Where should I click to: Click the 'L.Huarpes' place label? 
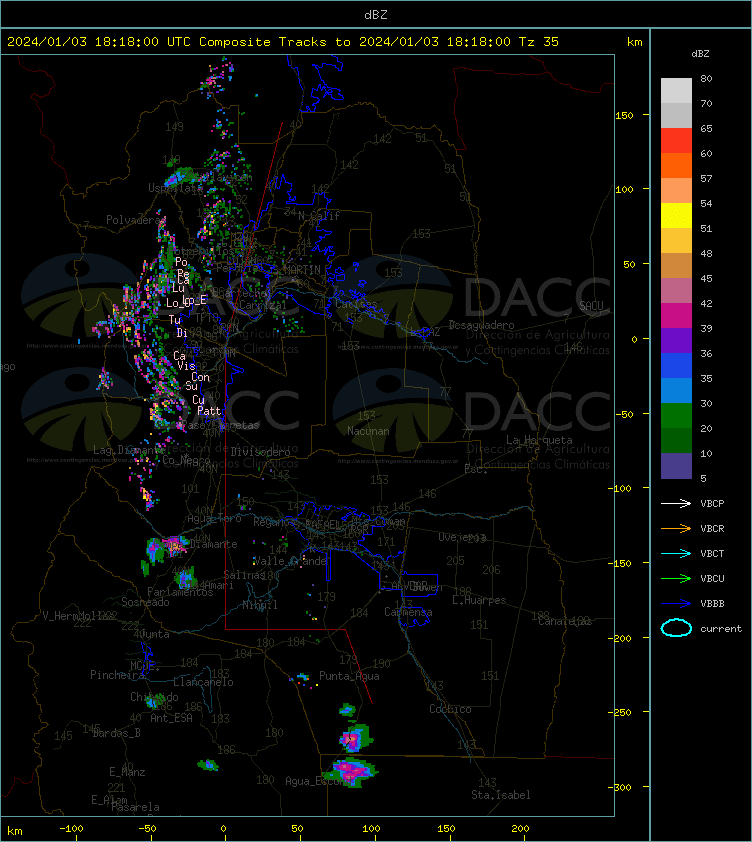[x=479, y=600]
